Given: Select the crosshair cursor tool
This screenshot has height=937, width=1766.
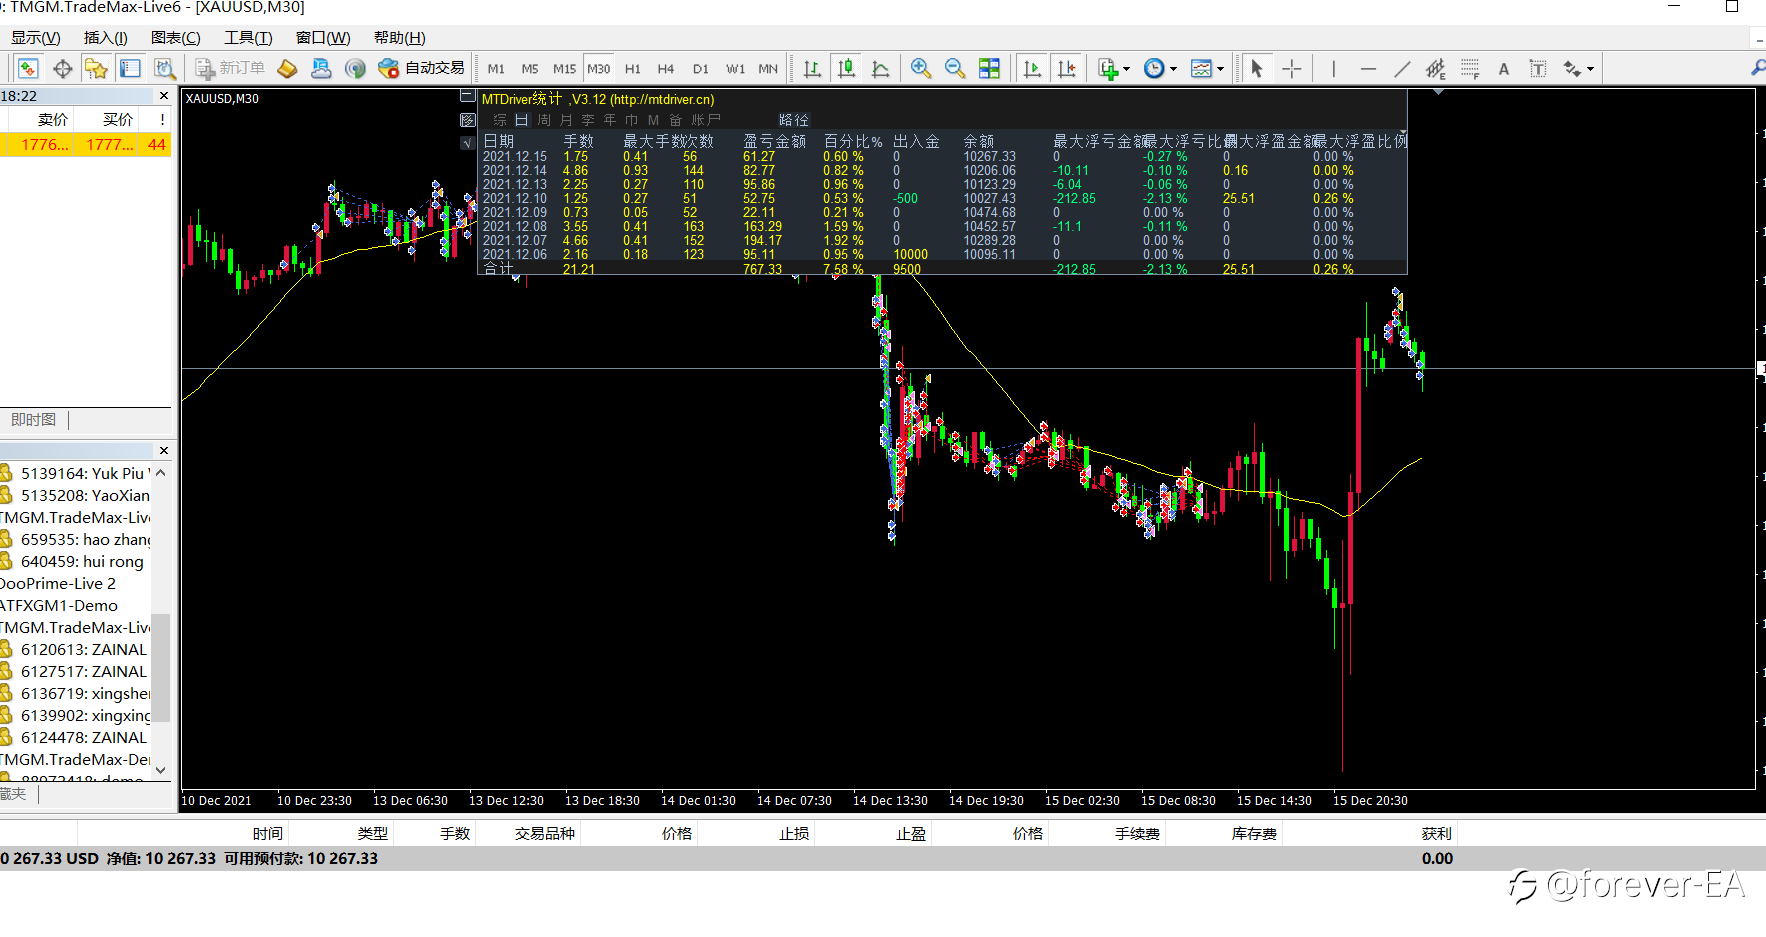Looking at the screenshot, I should [1292, 68].
